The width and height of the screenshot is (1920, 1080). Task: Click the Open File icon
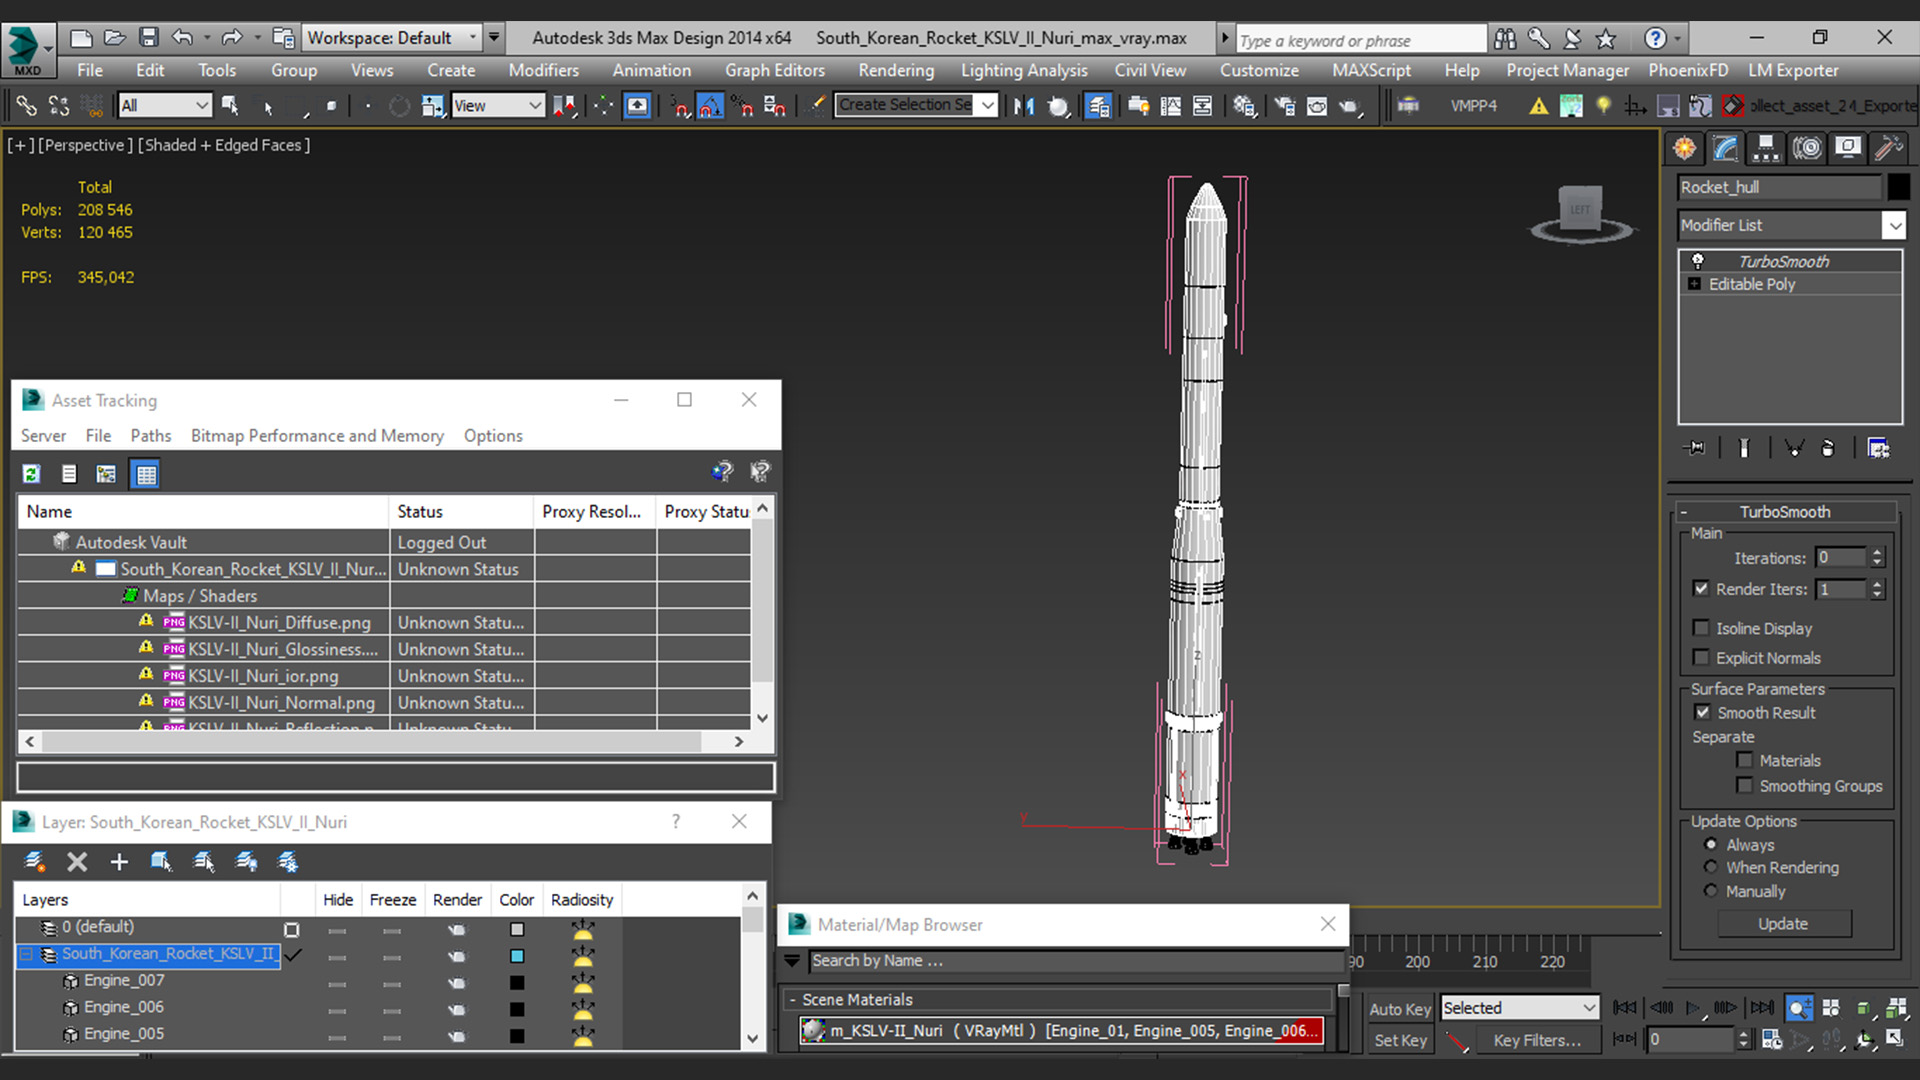click(115, 38)
